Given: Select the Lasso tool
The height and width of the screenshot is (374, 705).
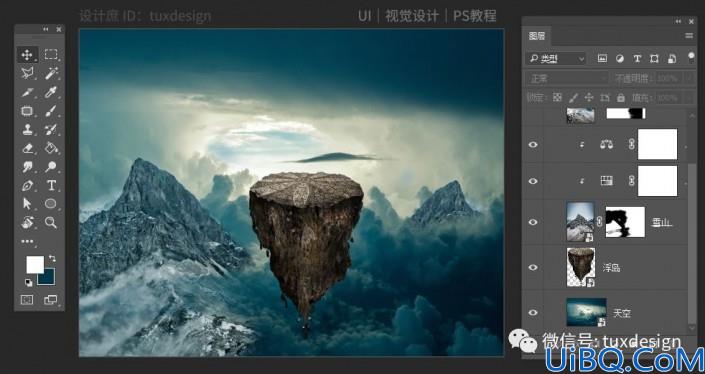Looking at the screenshot, I should click(x=27, y=73).
